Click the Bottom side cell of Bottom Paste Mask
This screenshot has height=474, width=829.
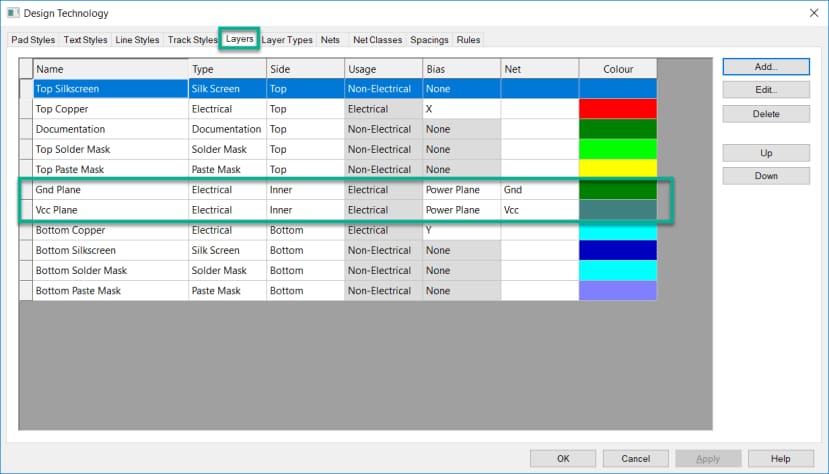coord(306,291)
